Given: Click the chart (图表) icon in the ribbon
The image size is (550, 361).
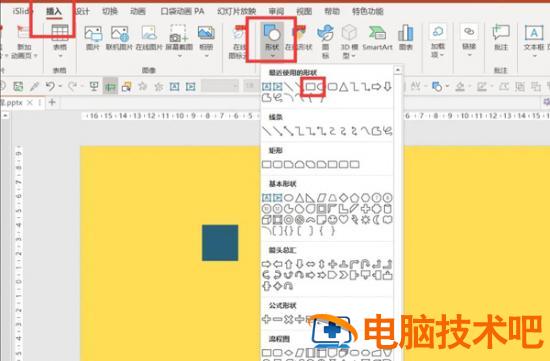Looking at the screenshot, I should [x=405, y=38].
